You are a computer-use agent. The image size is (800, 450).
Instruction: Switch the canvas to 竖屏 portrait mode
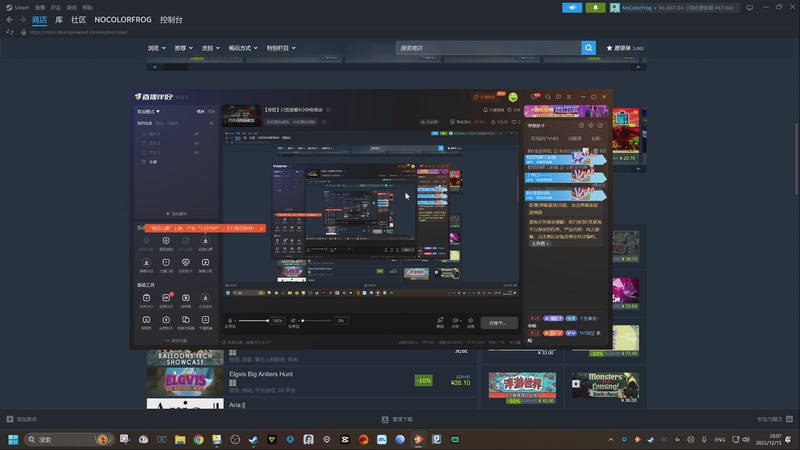(211, 111)
